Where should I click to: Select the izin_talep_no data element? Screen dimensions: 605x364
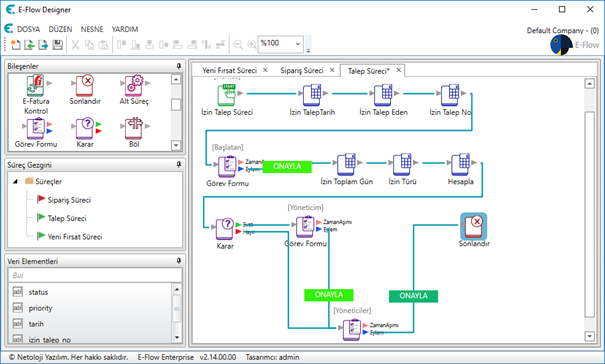pos(49,340)
